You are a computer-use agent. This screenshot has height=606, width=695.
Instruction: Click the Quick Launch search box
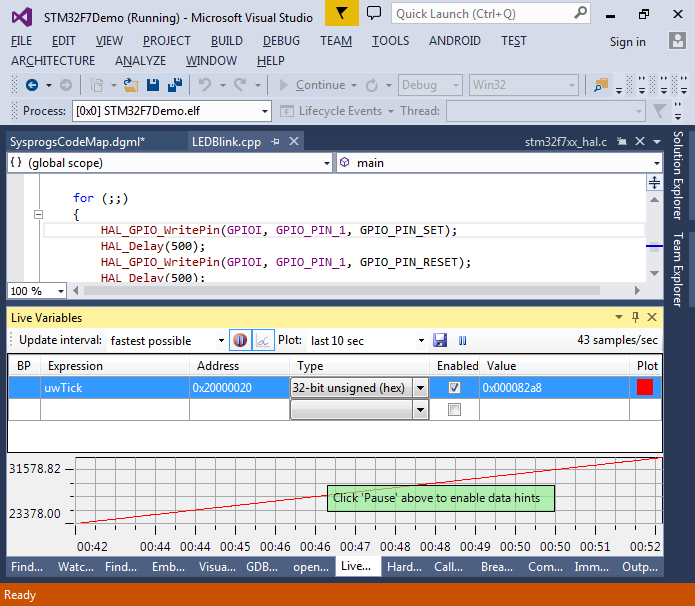491,14
